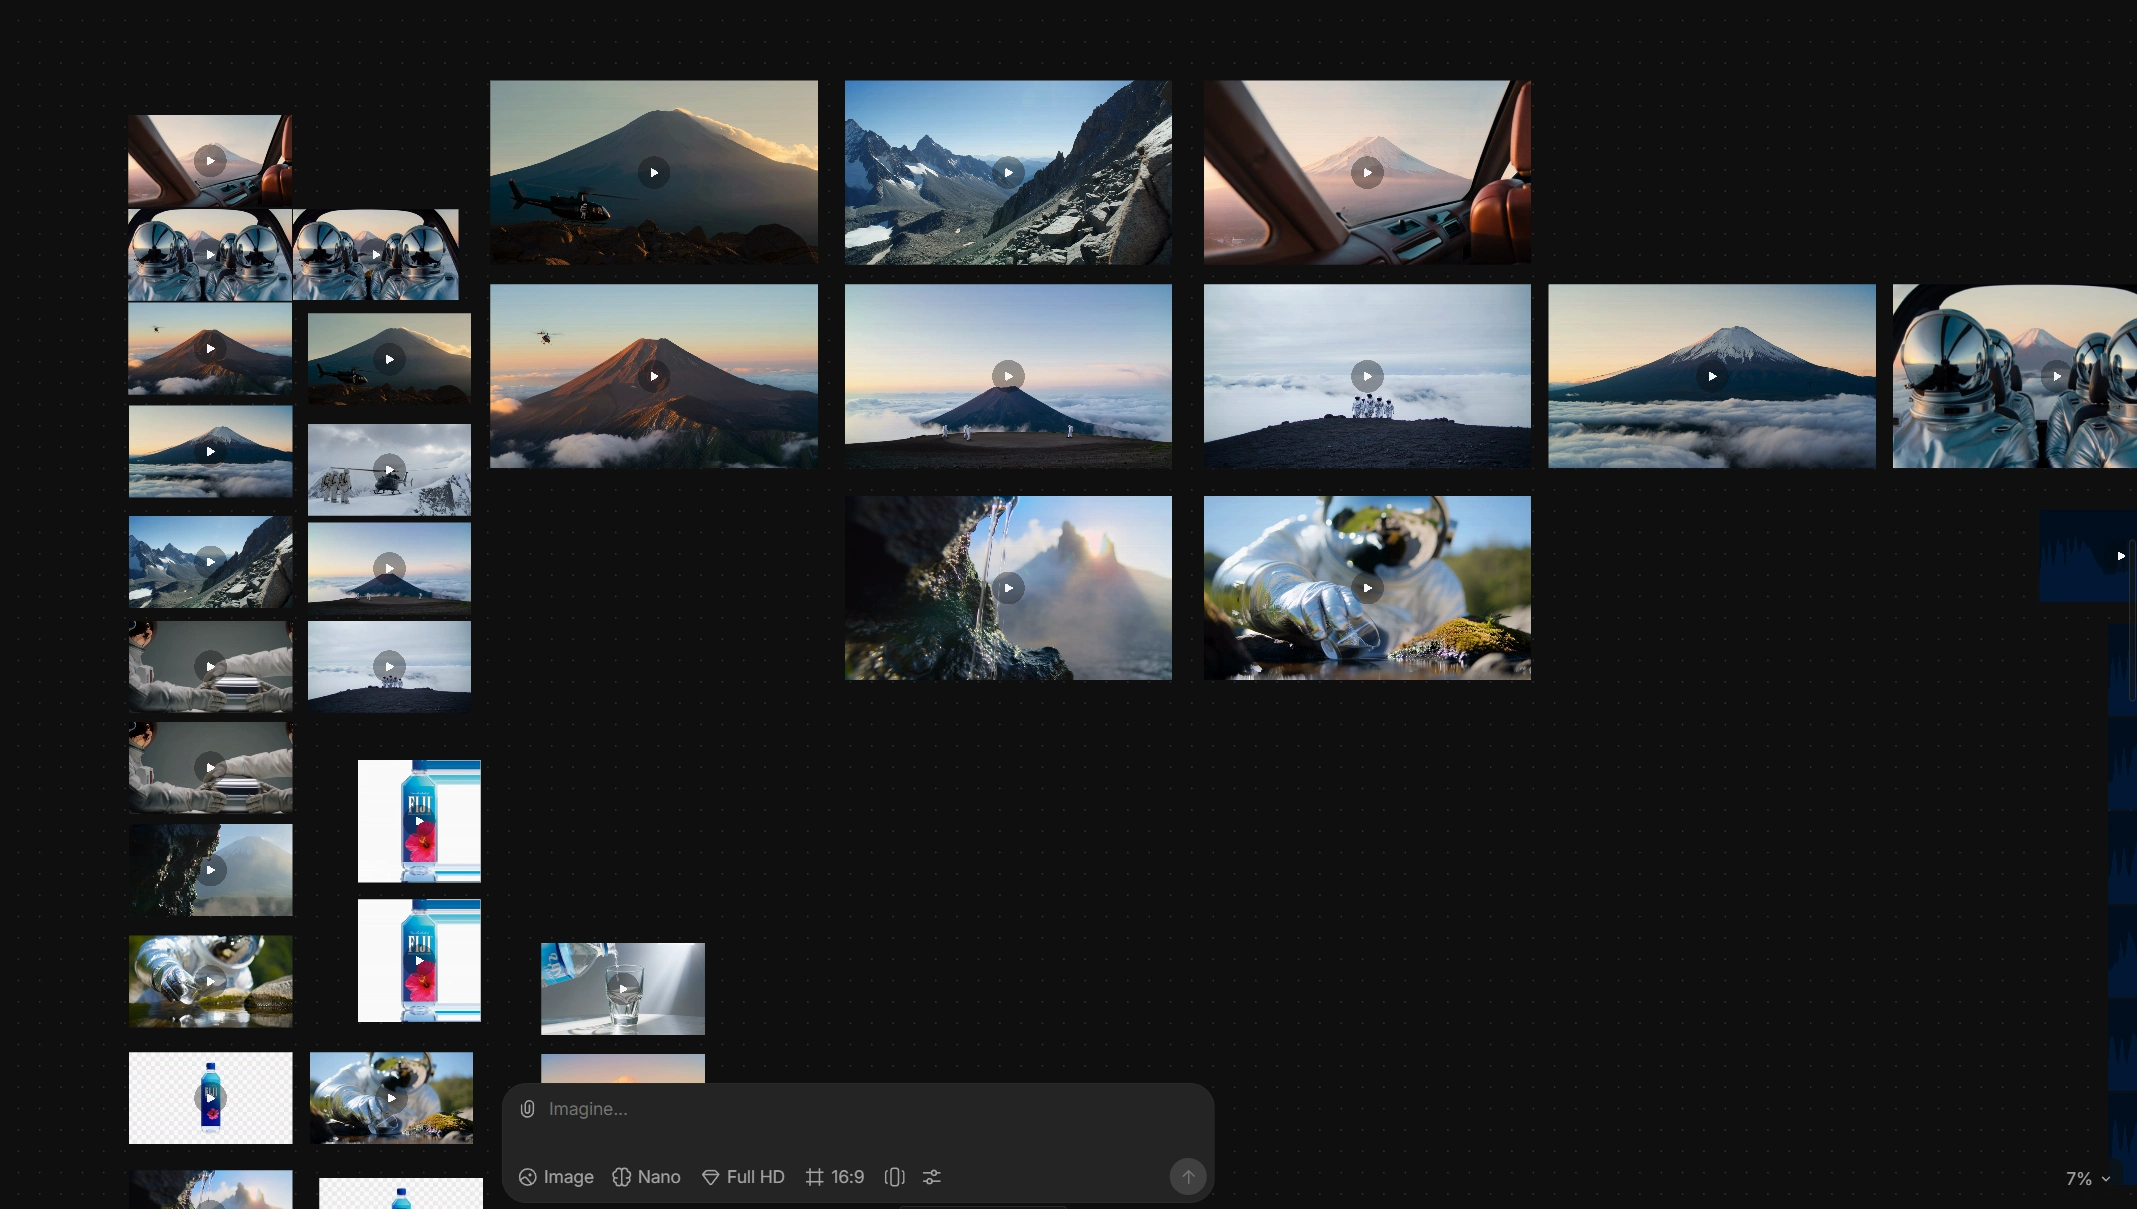Viewport: 2137px width, 1209px height.
Task: Open the sliders settings icon
Action: [932, 1177]
